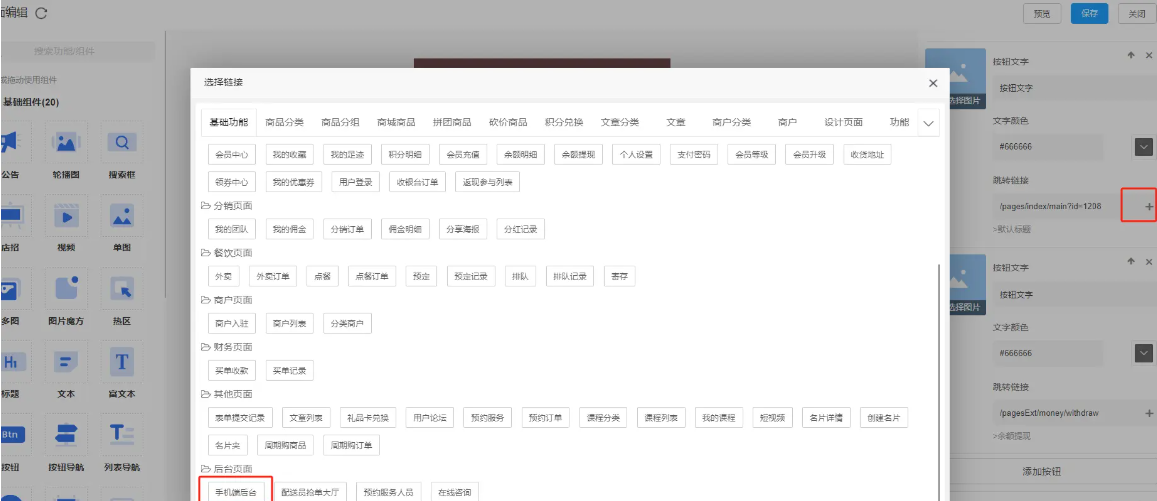Click the 关闭 close editor button
The height and width of the screenshot is (501, 1157).
pyautogui.click(x=1137, y=13)
